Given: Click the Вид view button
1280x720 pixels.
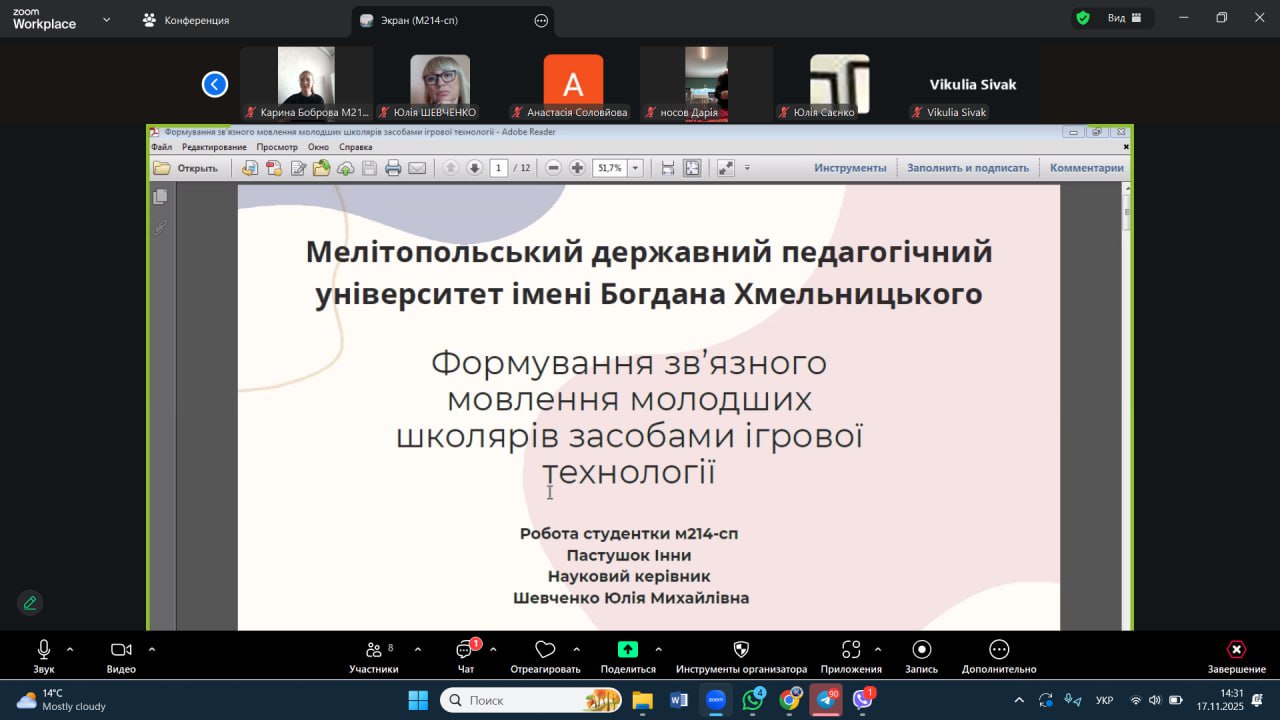Looking at the screenshot, I should tap(1115, 18).
